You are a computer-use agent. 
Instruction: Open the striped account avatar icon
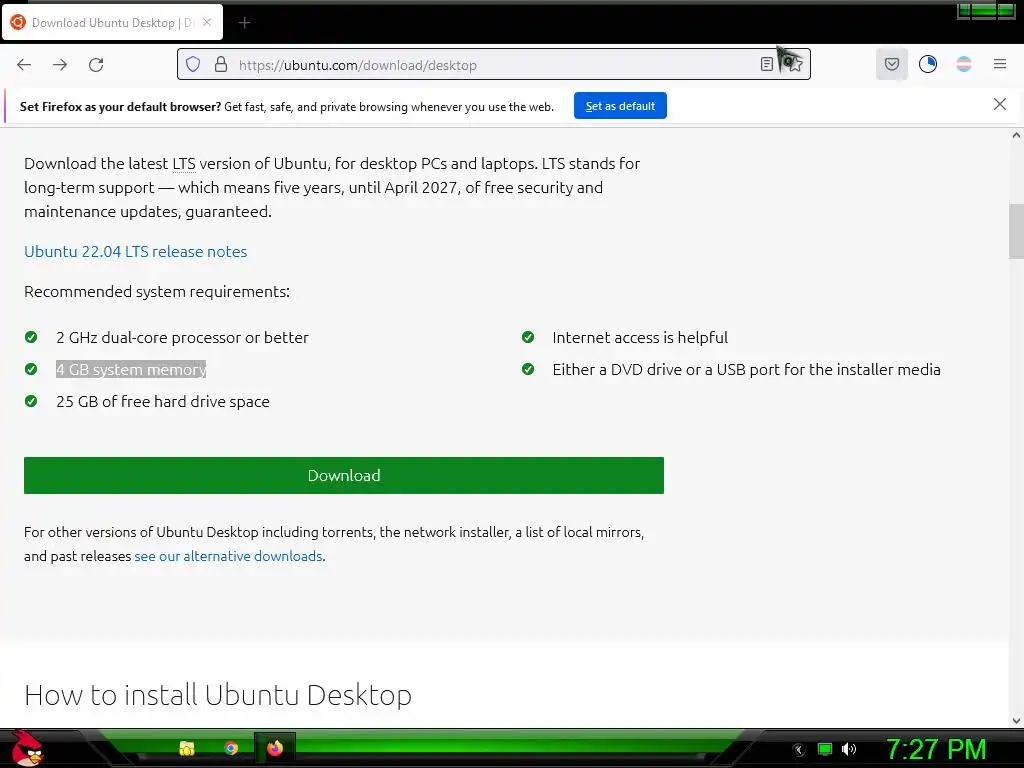(963, 64)
